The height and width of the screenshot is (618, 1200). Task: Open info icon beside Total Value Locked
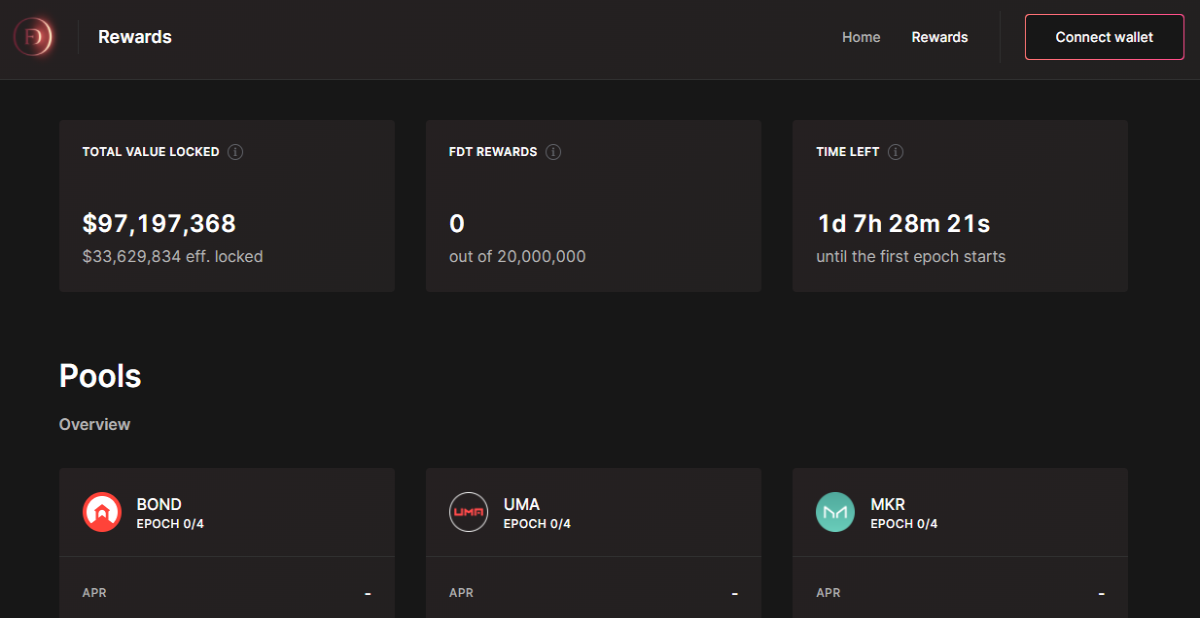[x=235, y=152]
